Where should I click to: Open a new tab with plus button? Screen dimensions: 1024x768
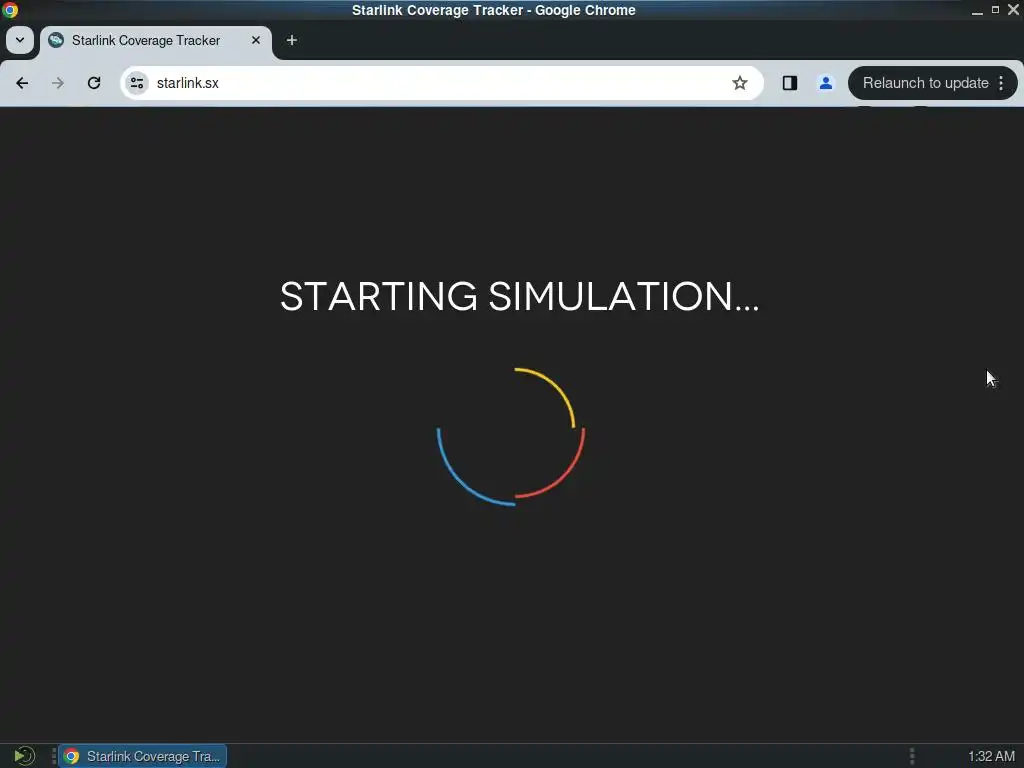[x=292, y=40]
